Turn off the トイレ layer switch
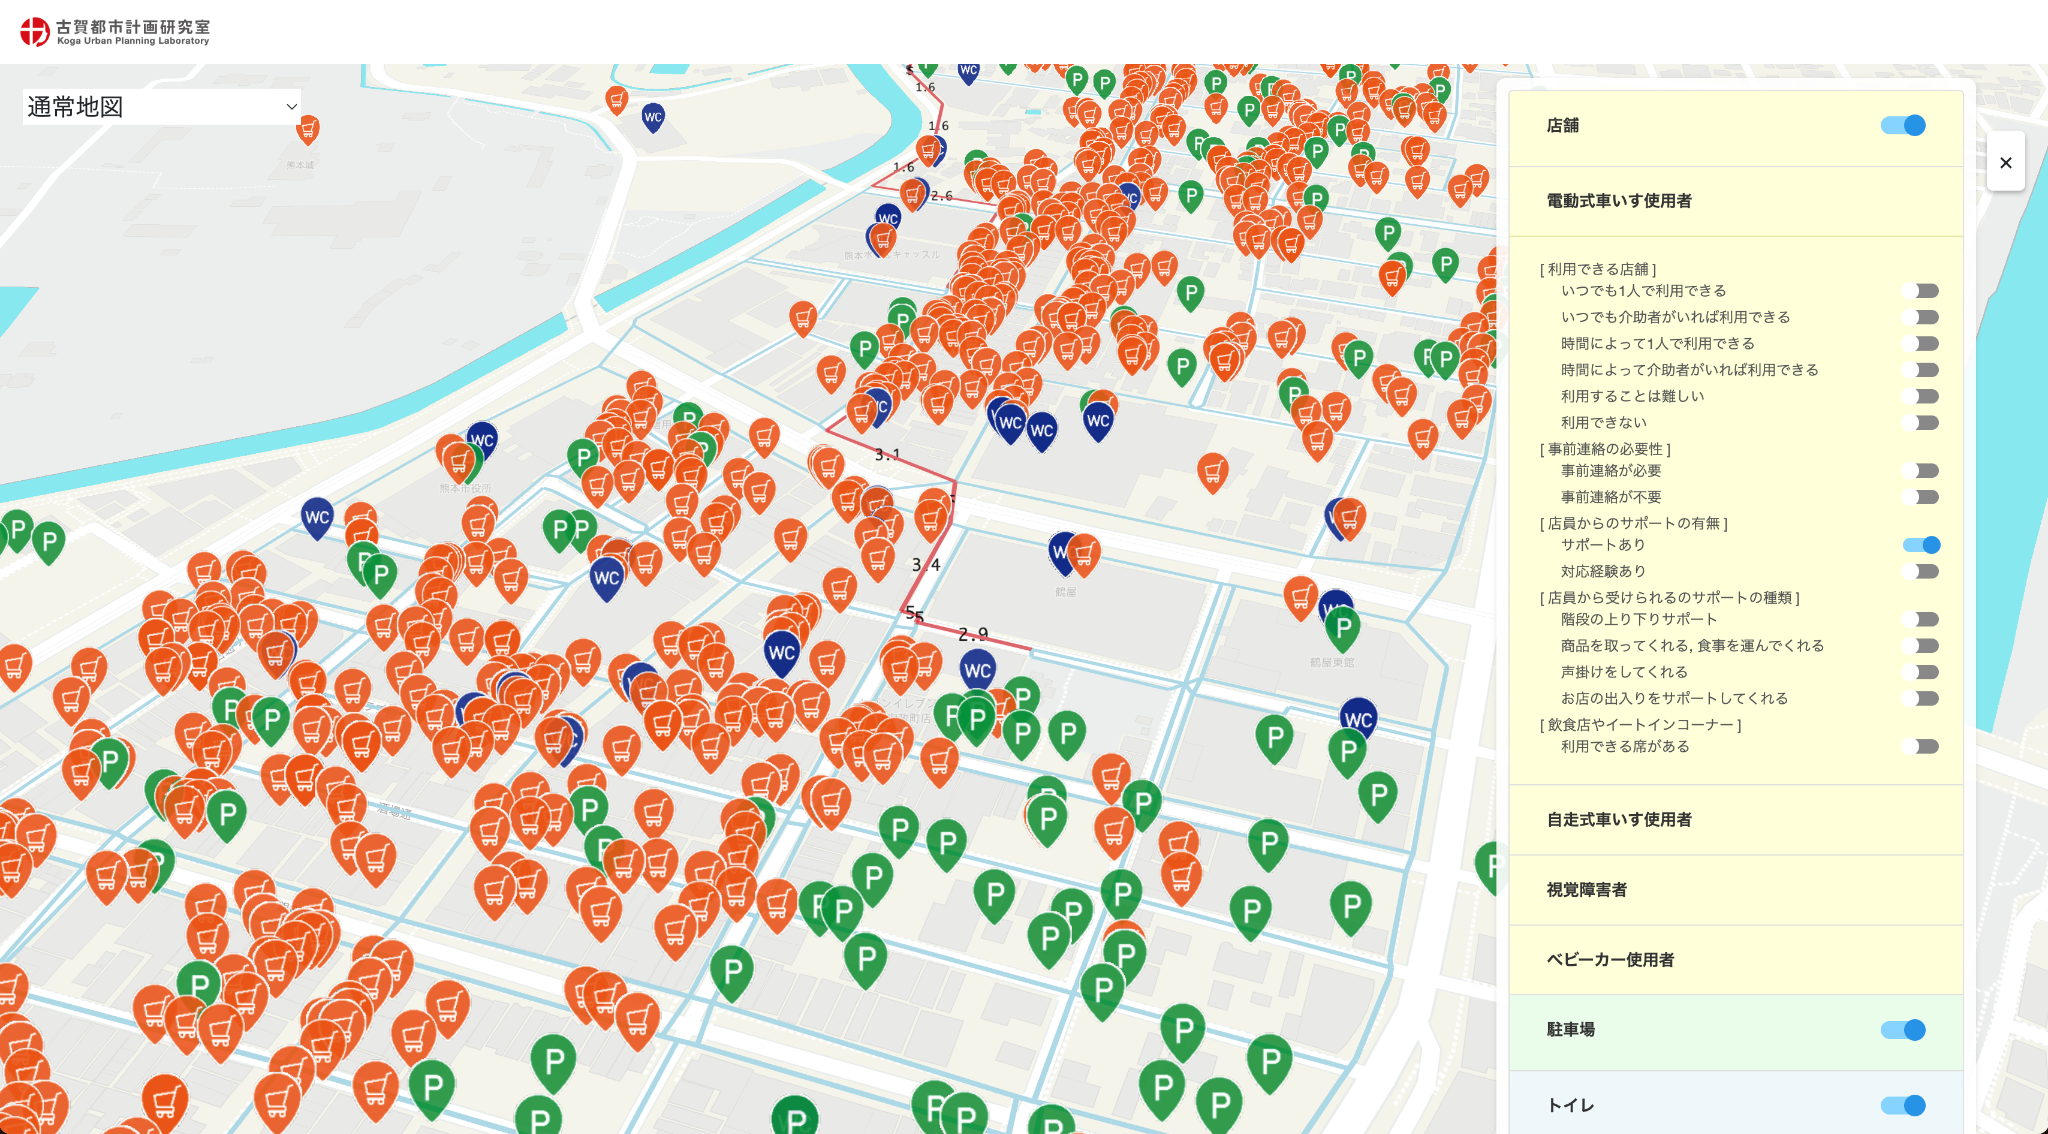This screenshot has width=2048, height=1134. (x=1903, y=1105)
